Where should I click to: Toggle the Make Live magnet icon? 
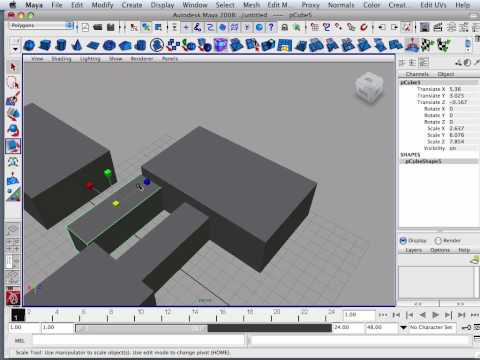click(364, 27)
